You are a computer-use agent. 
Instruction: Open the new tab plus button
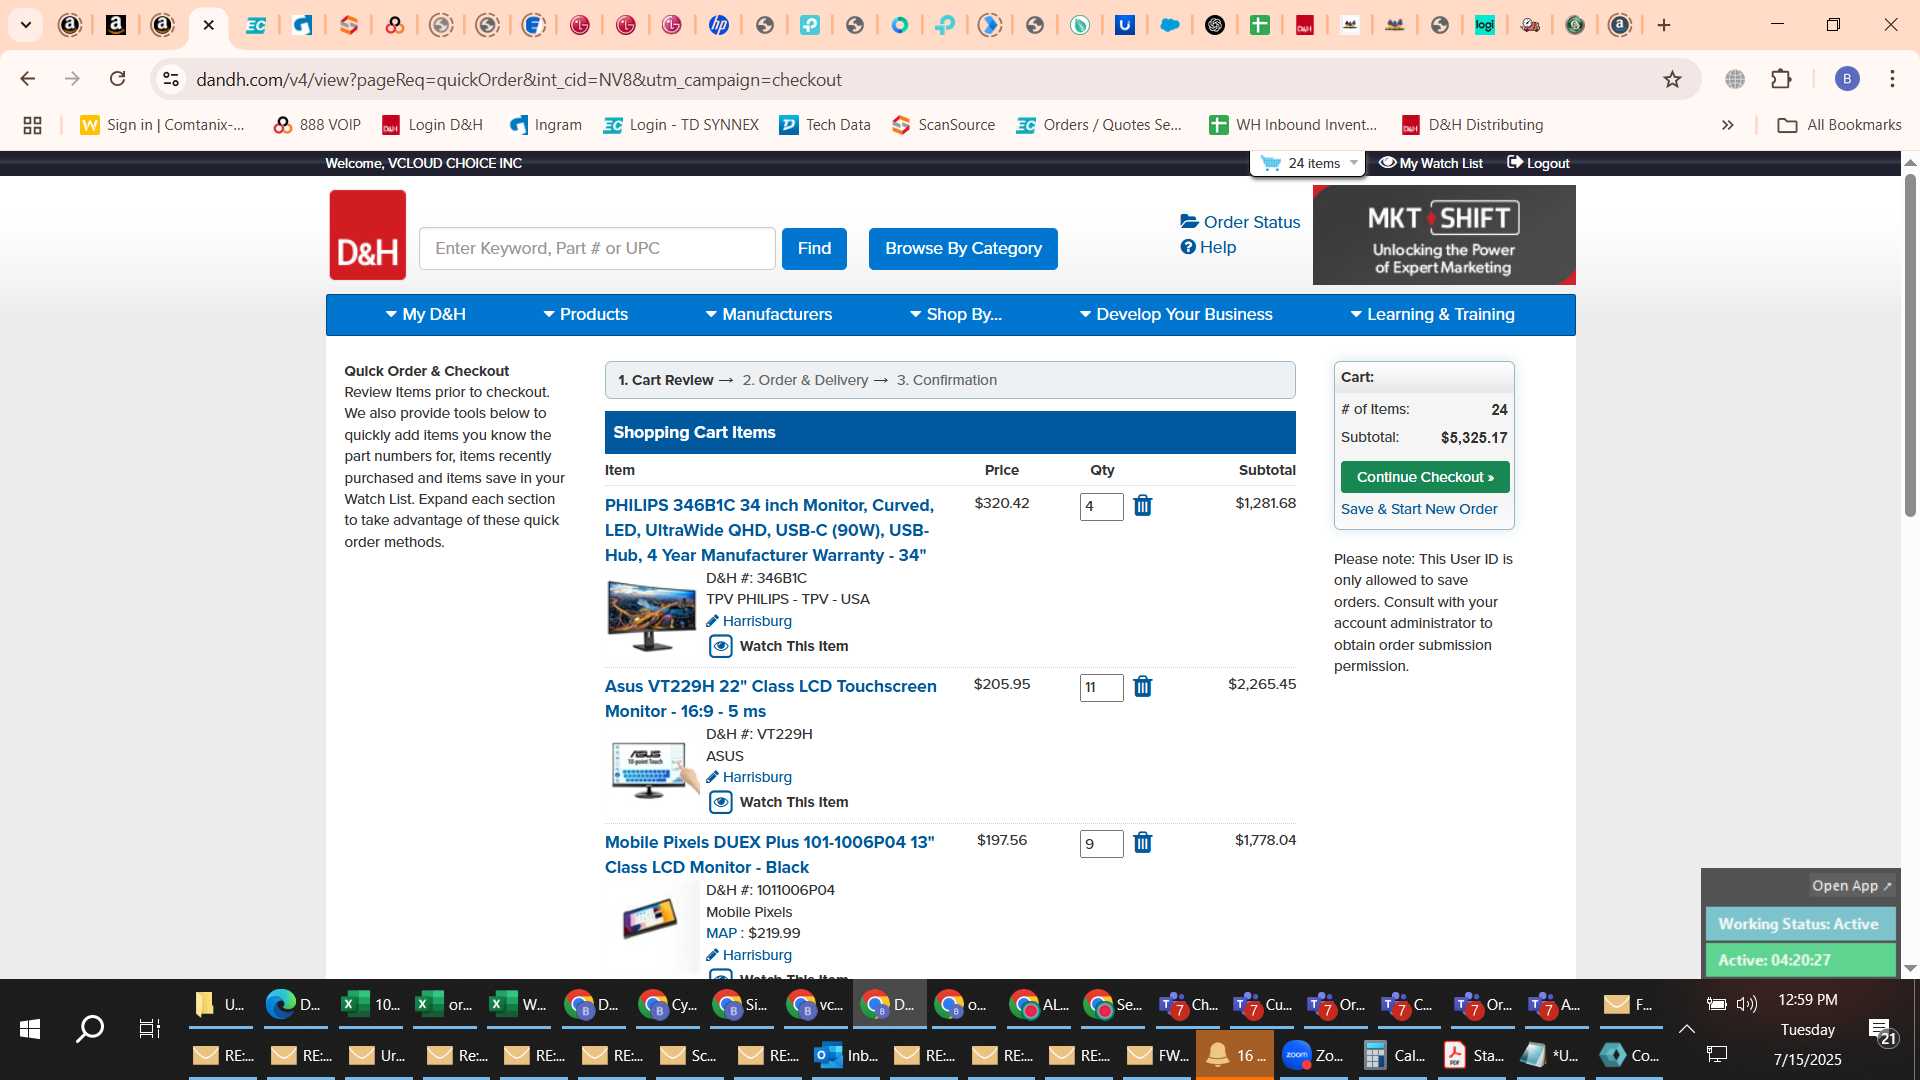[x=1664, y=25]
